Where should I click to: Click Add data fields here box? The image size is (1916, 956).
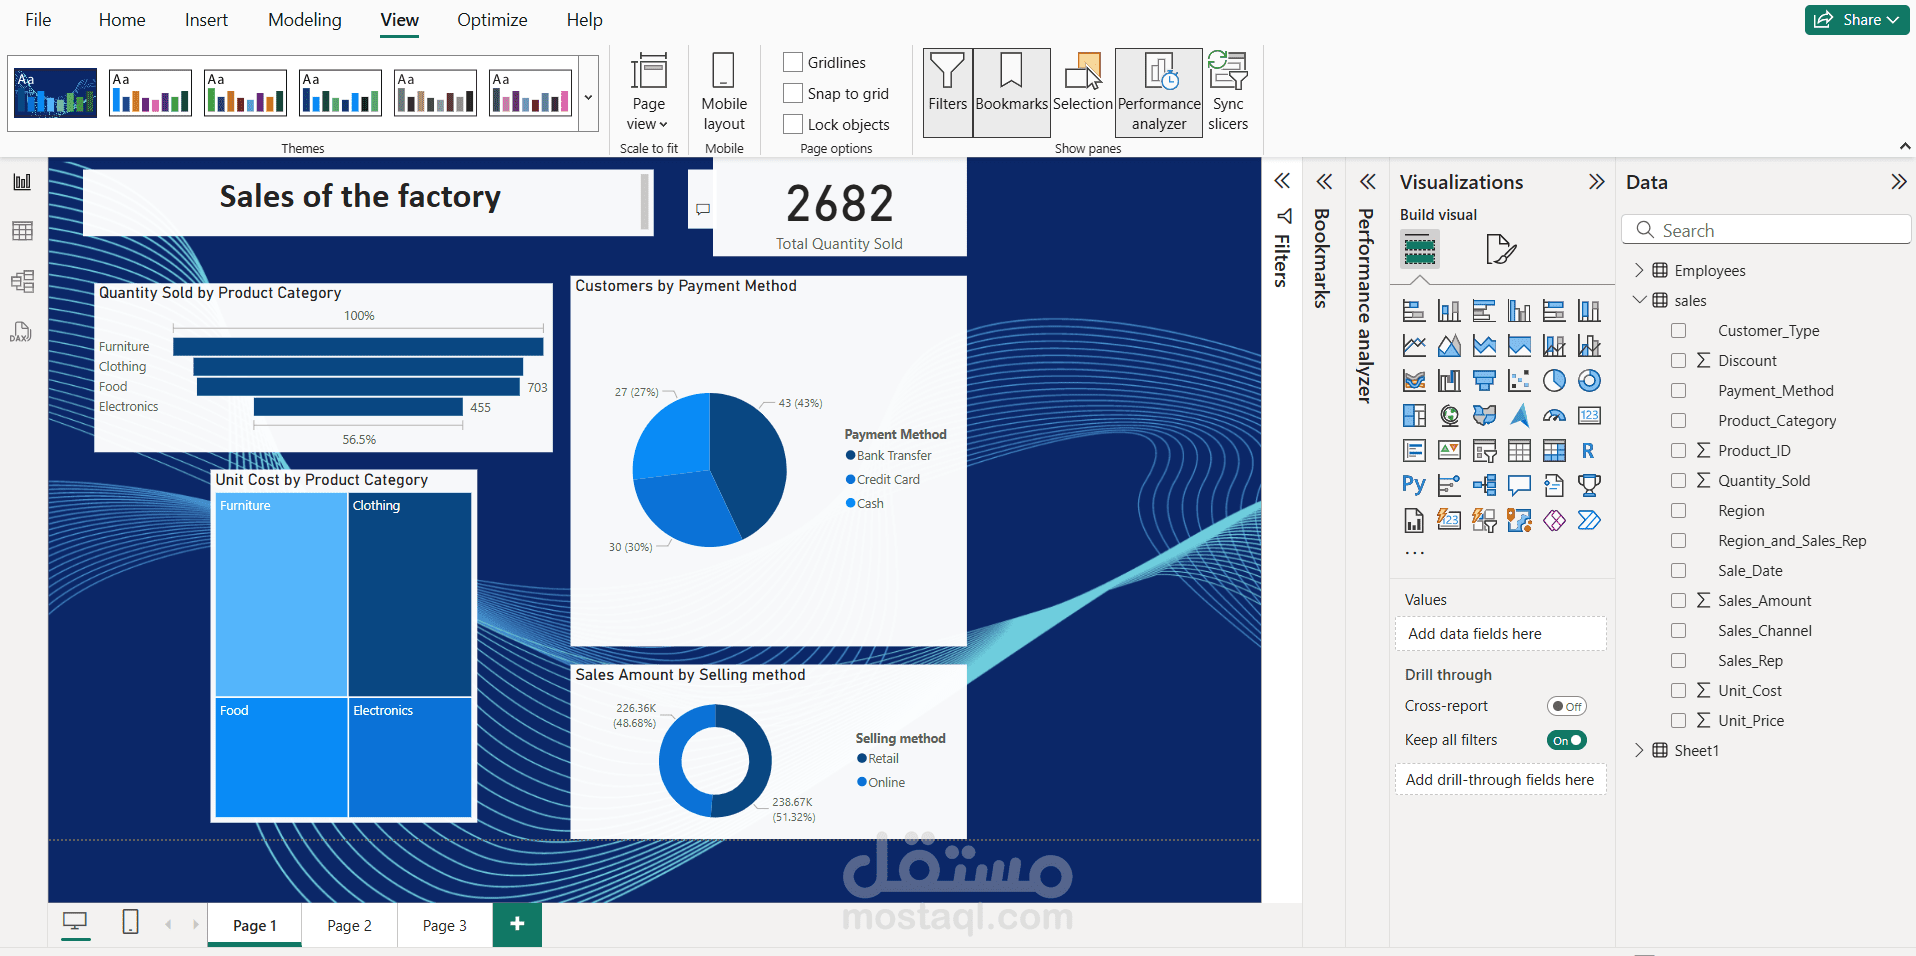(x=1500, y=634)
